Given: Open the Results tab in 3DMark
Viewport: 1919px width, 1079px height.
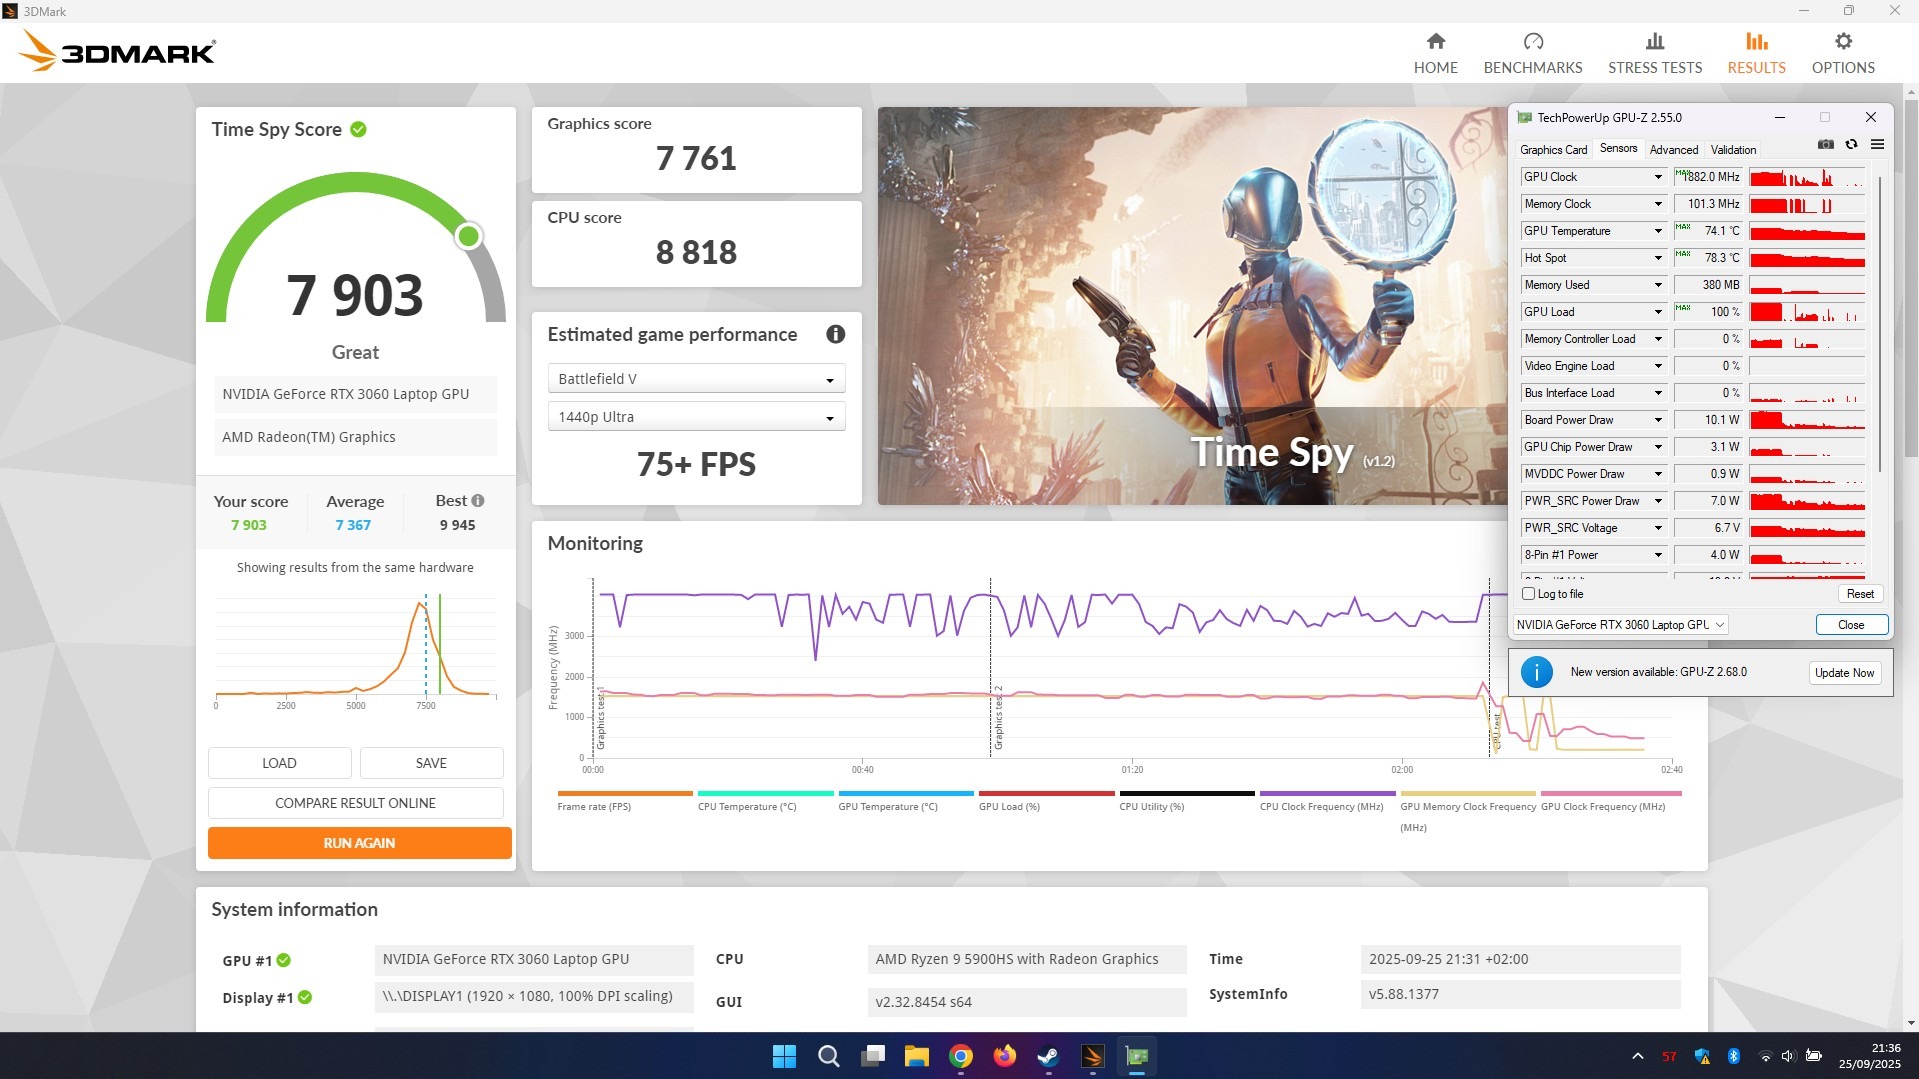Looking at the screenshot, I should click(x=1756, y=53).
